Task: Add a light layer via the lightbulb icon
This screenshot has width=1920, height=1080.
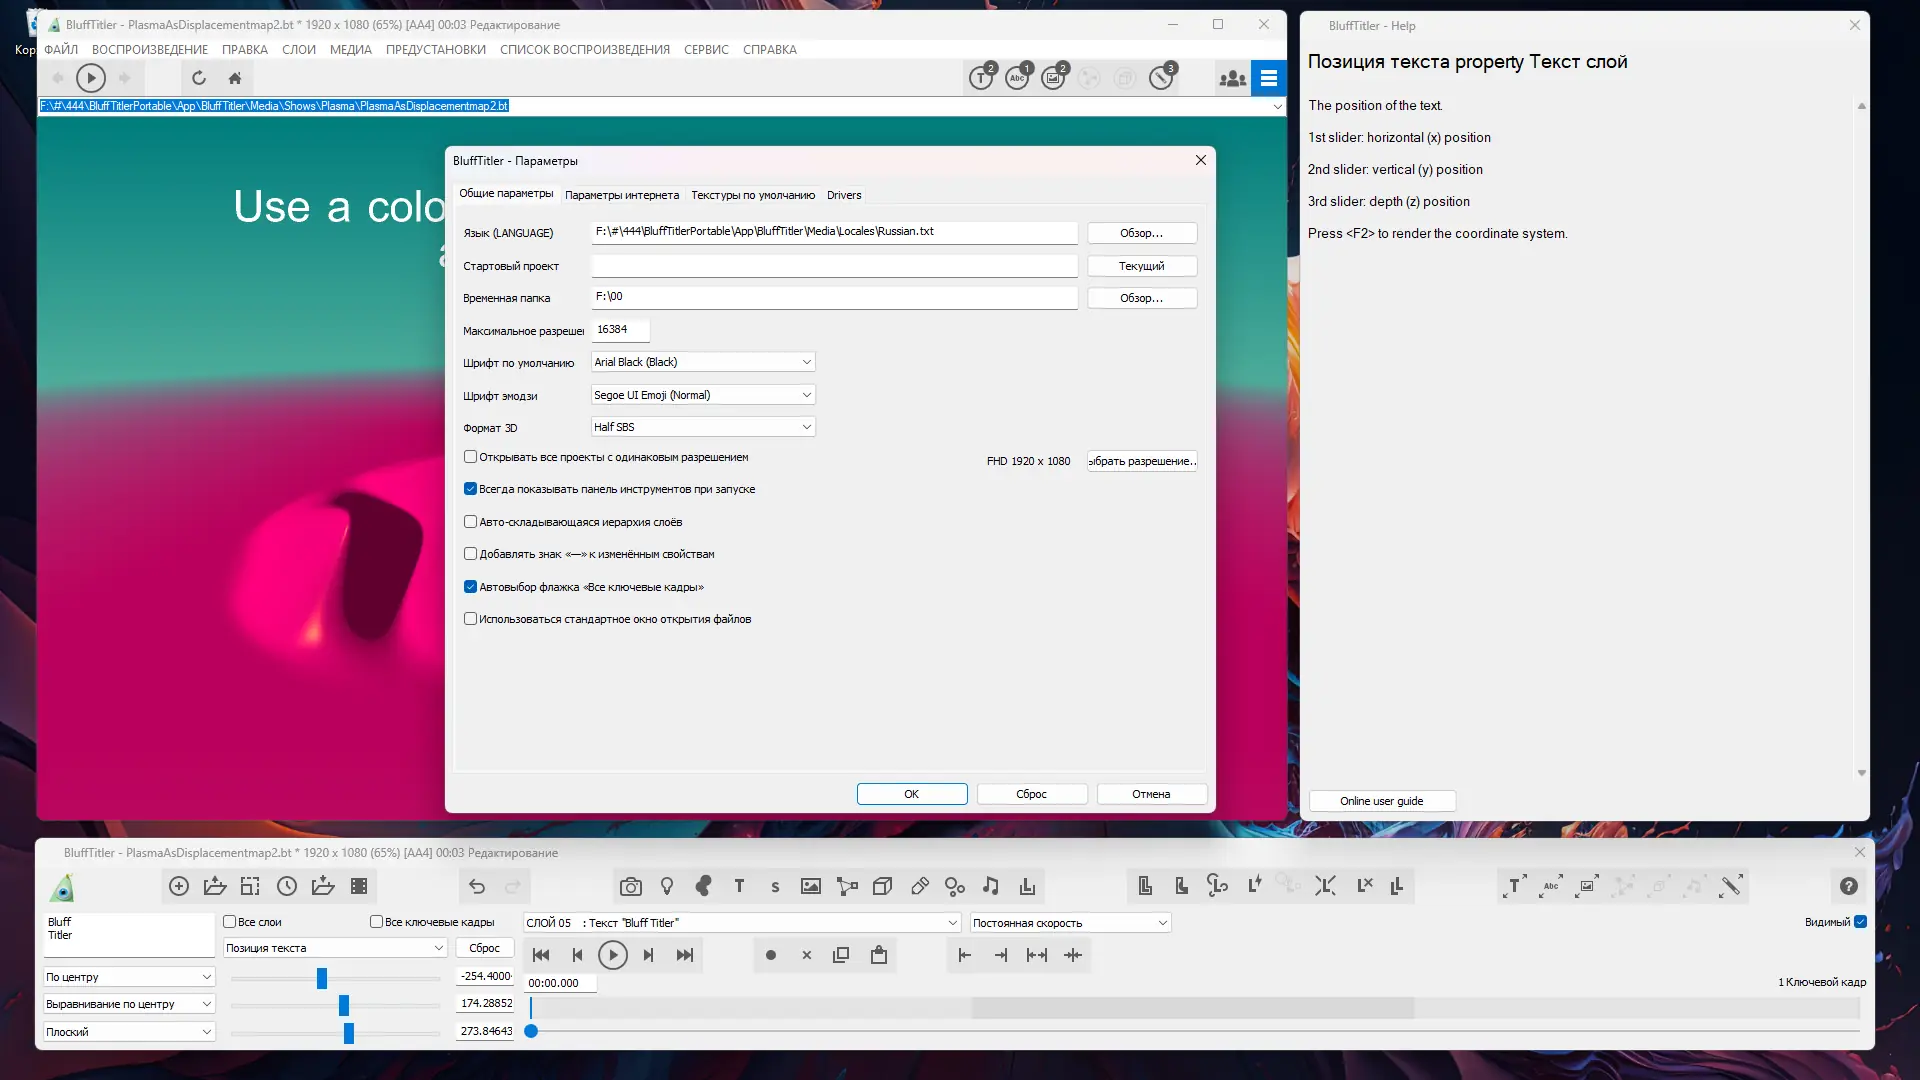Action: click(667, 887)
